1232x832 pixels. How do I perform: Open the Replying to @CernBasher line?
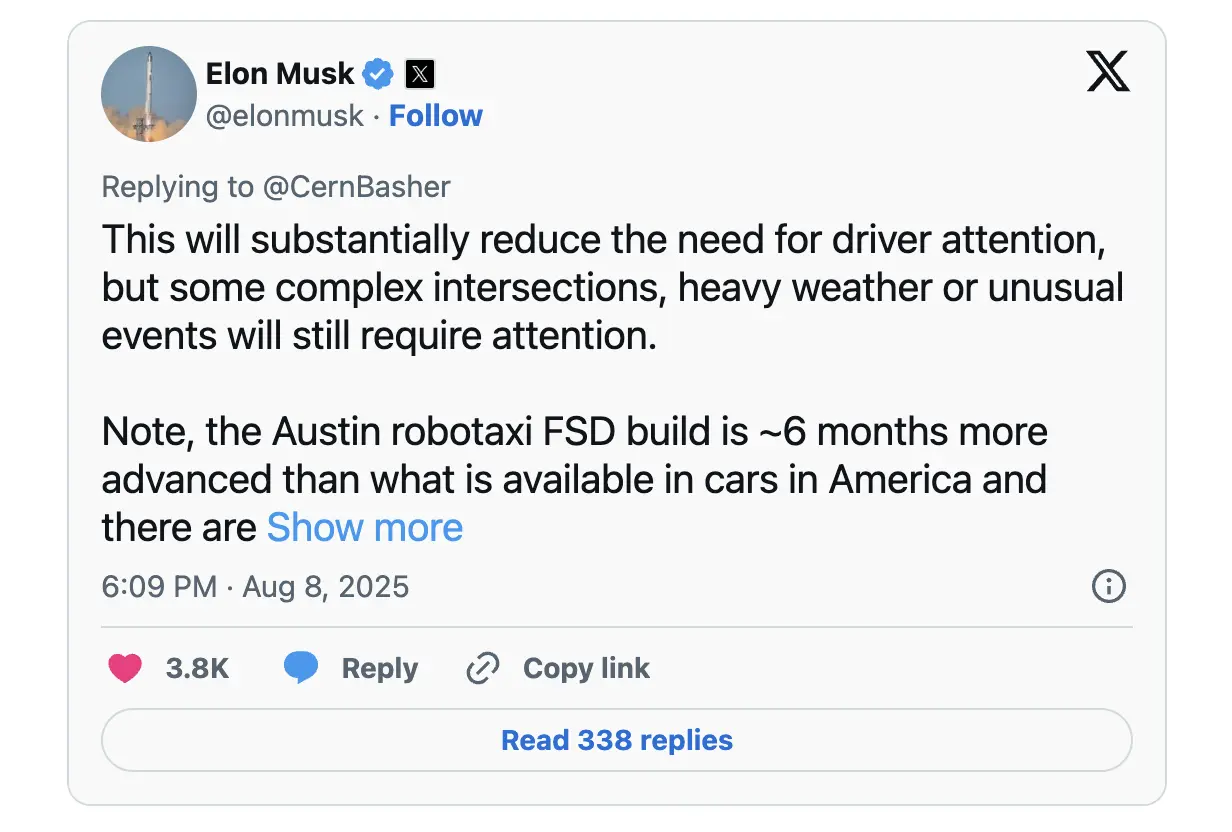276,186
